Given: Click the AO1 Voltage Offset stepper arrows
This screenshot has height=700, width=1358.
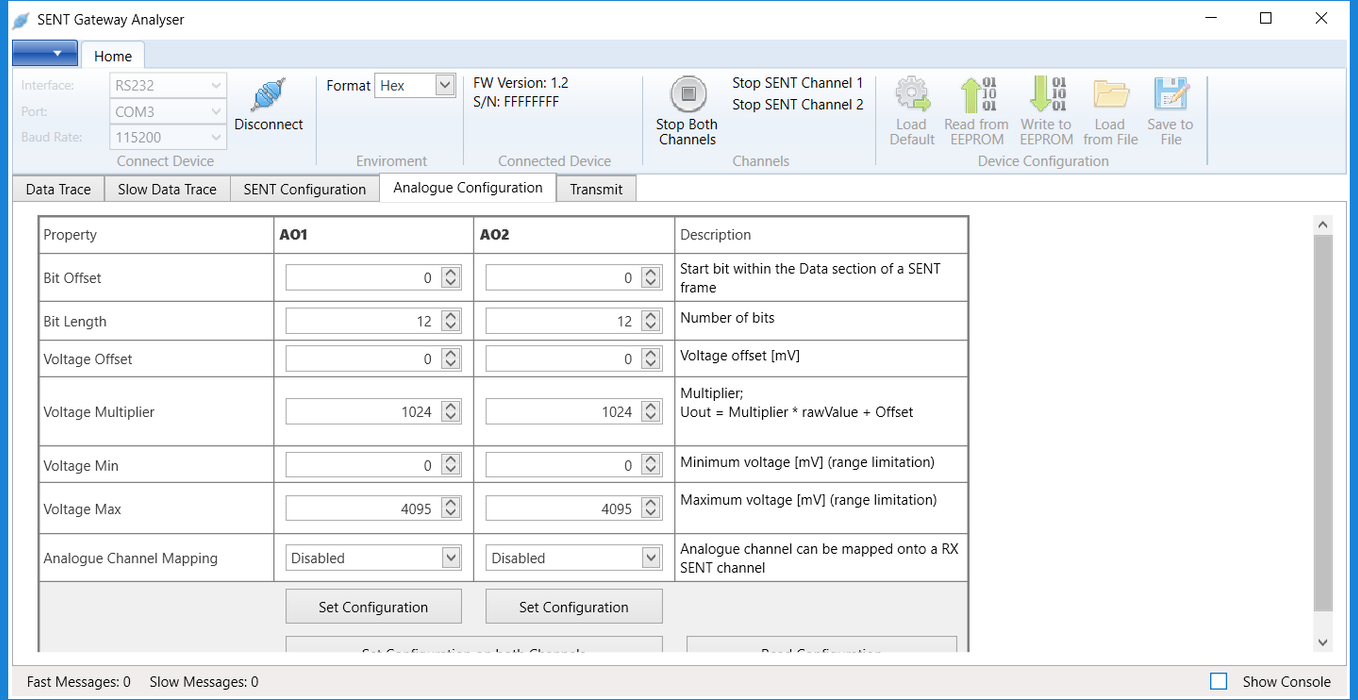Looking at the screenshot, I should pyautogui.click(x=451, y=359).
